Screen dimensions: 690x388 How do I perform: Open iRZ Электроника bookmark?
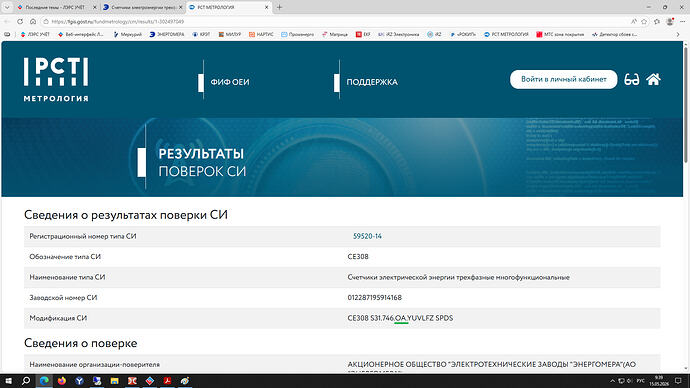398,34
